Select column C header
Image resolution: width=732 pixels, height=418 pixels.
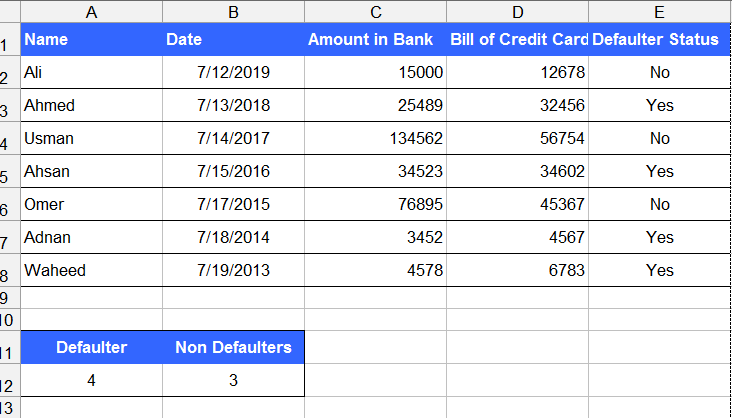tap(375, 11)
